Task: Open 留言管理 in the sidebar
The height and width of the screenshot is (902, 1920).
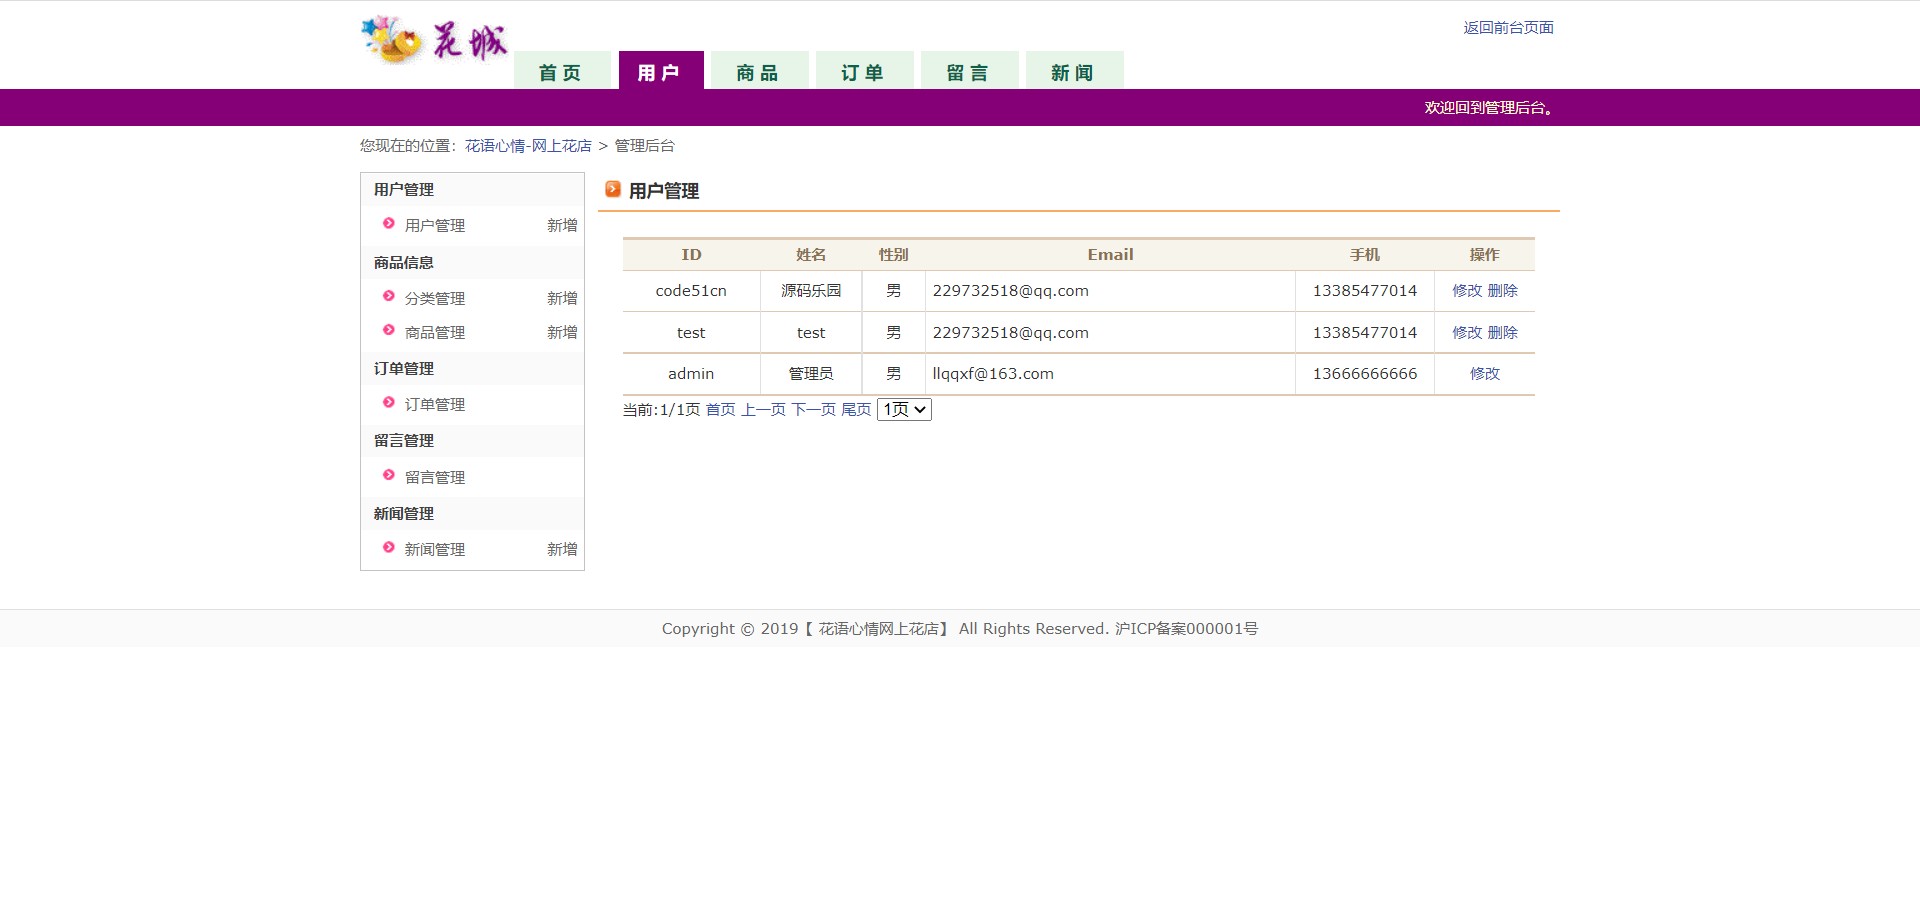Action: 435,478
